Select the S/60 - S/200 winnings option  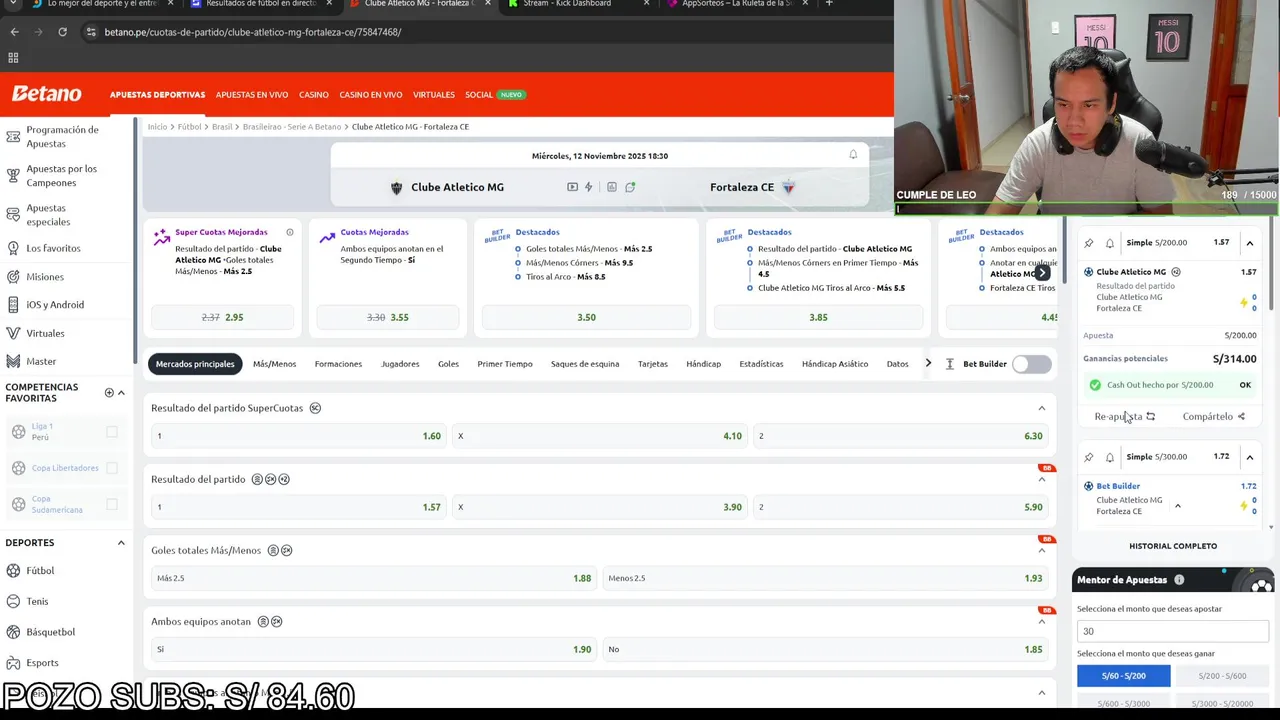1123,676
